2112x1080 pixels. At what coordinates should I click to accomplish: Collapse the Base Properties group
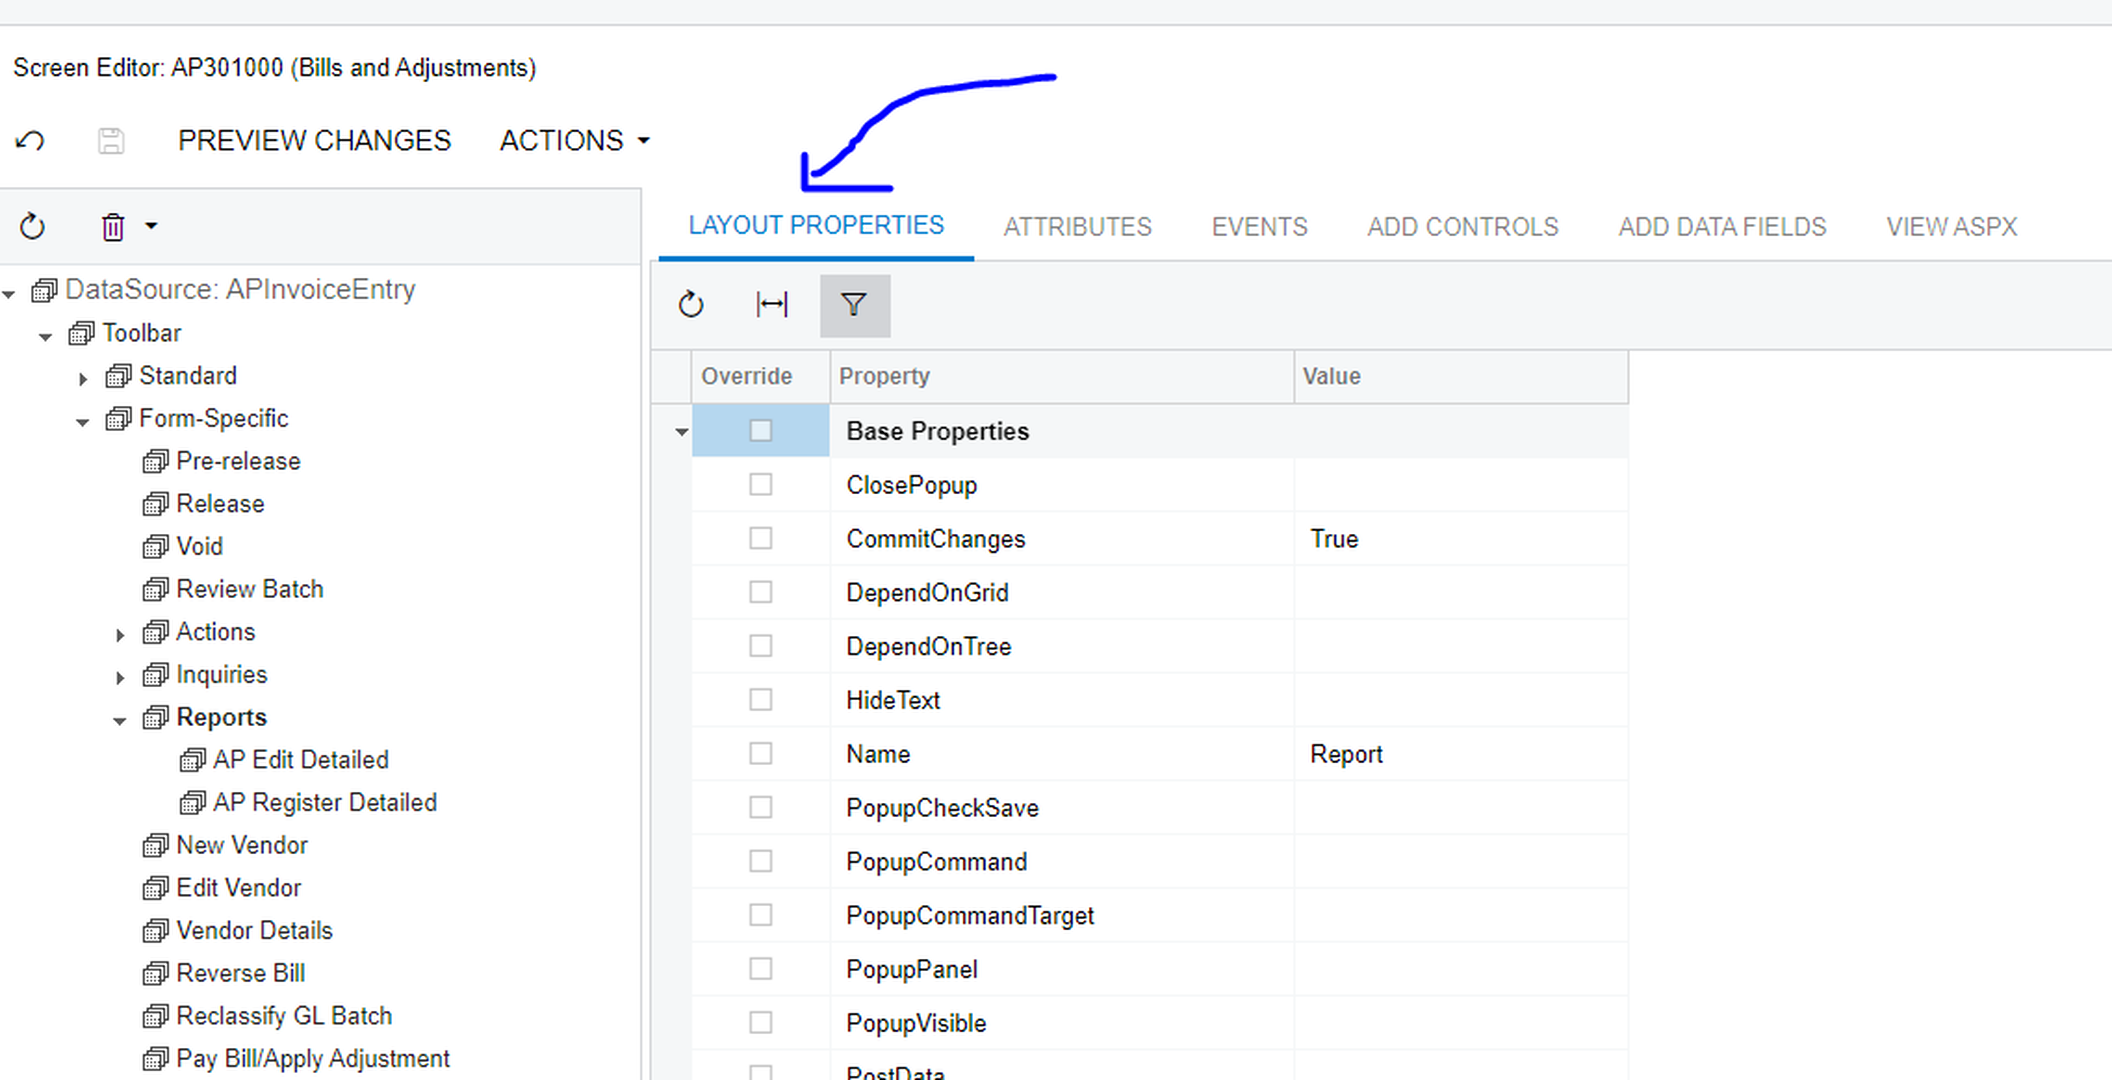point(681,432)
